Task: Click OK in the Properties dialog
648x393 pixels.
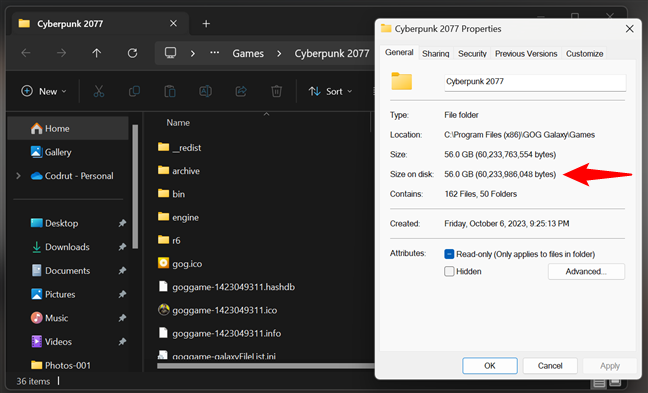Action: coord(490,366)
